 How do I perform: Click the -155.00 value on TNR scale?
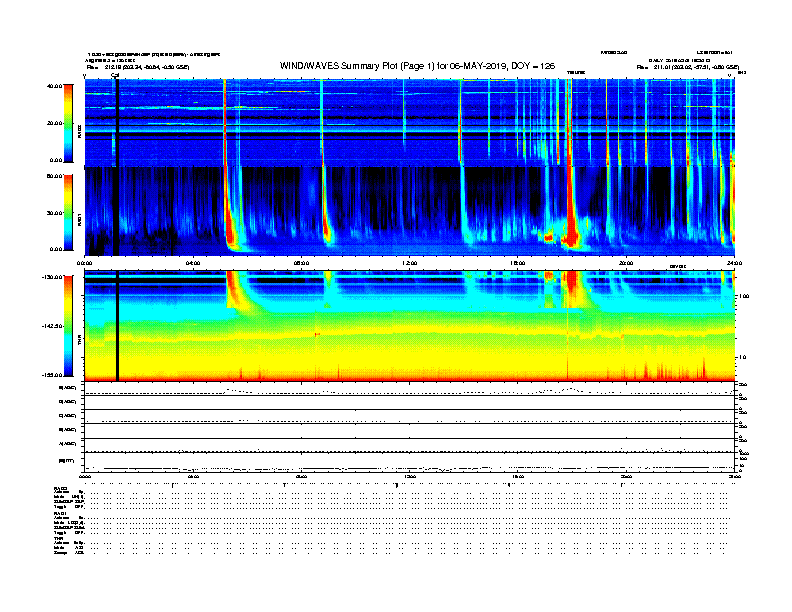52,375
